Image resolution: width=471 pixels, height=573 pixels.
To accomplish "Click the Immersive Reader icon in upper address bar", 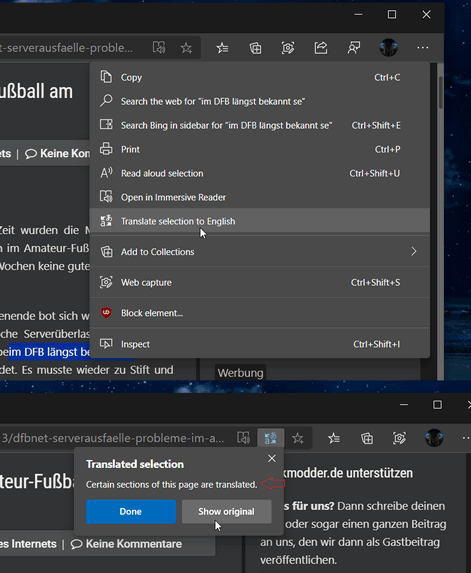I will tap(159, 48).
